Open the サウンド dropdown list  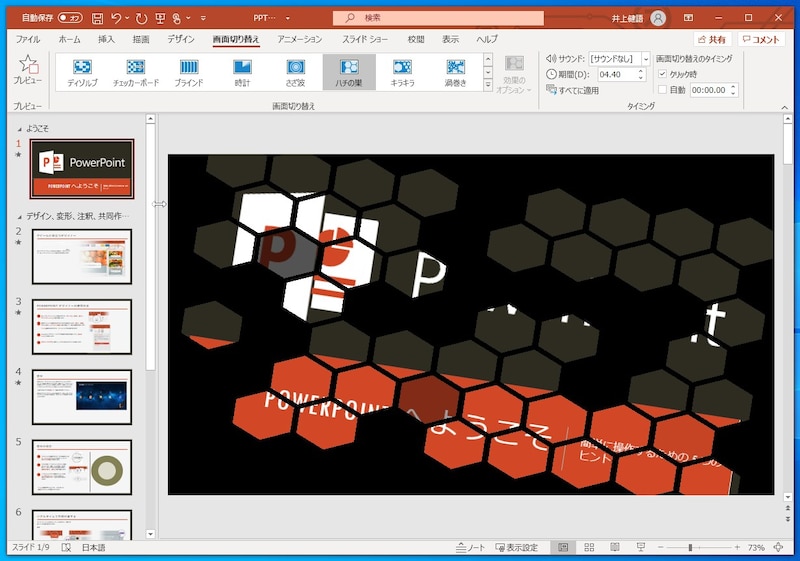click(645, 59)
